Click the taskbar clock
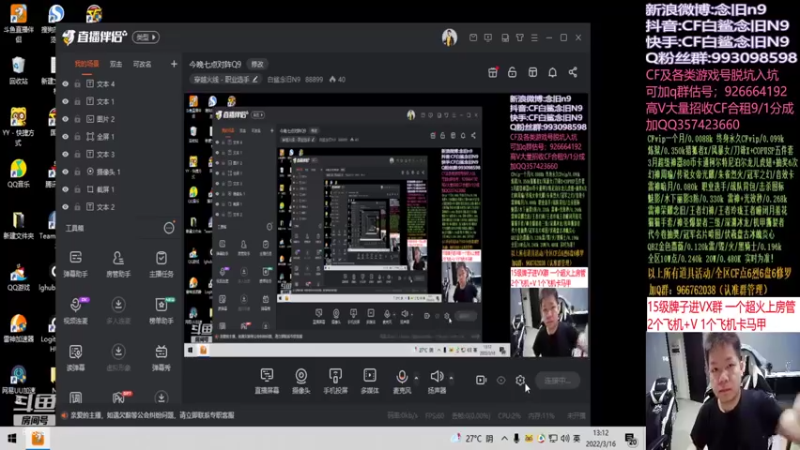 (602, 438)
